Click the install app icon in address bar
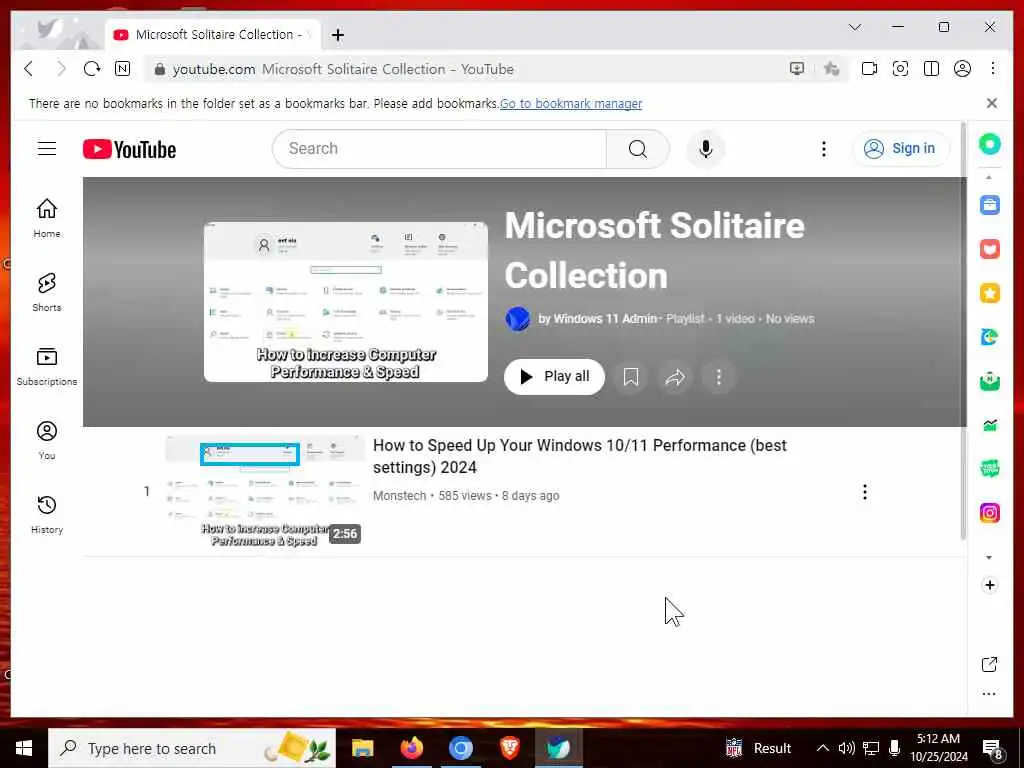Viewport: 1024px width, 768px height. click(x=797, y=69)
